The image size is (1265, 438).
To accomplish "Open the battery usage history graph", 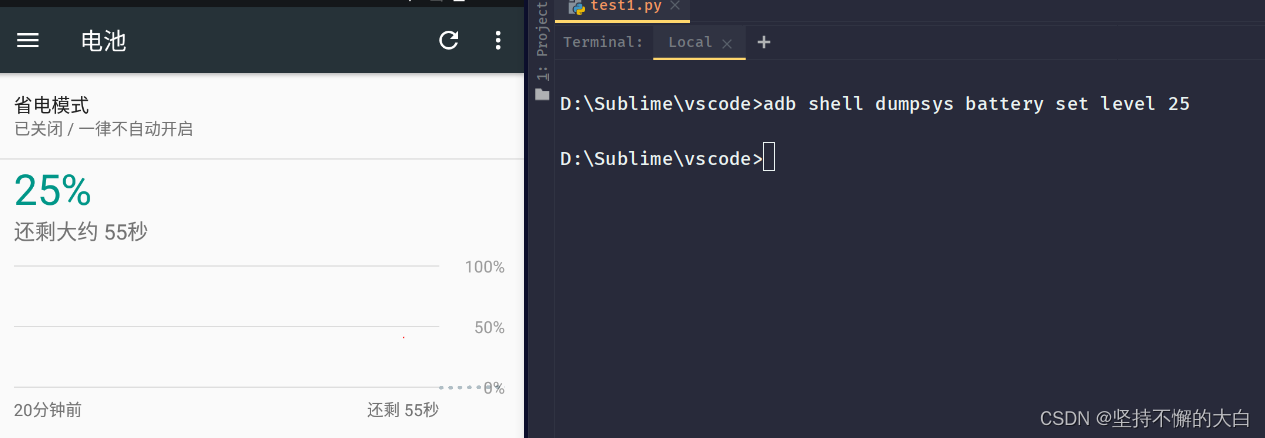I will (x=259, y=326).
